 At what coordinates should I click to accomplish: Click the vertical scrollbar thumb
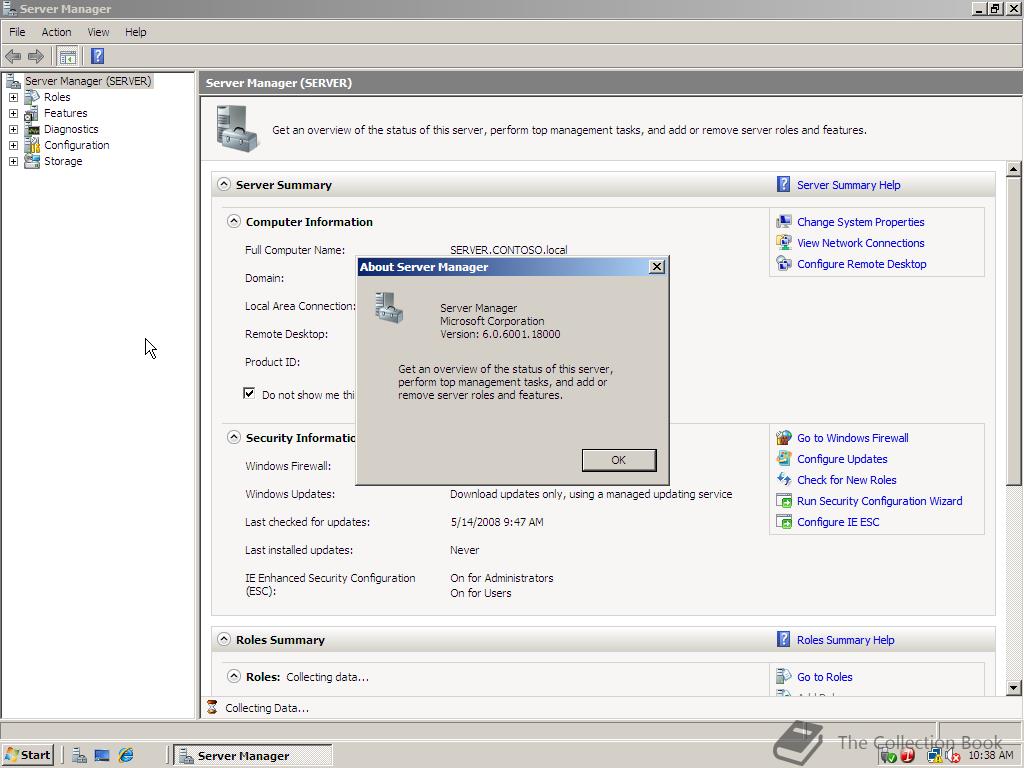[1014, 330]
